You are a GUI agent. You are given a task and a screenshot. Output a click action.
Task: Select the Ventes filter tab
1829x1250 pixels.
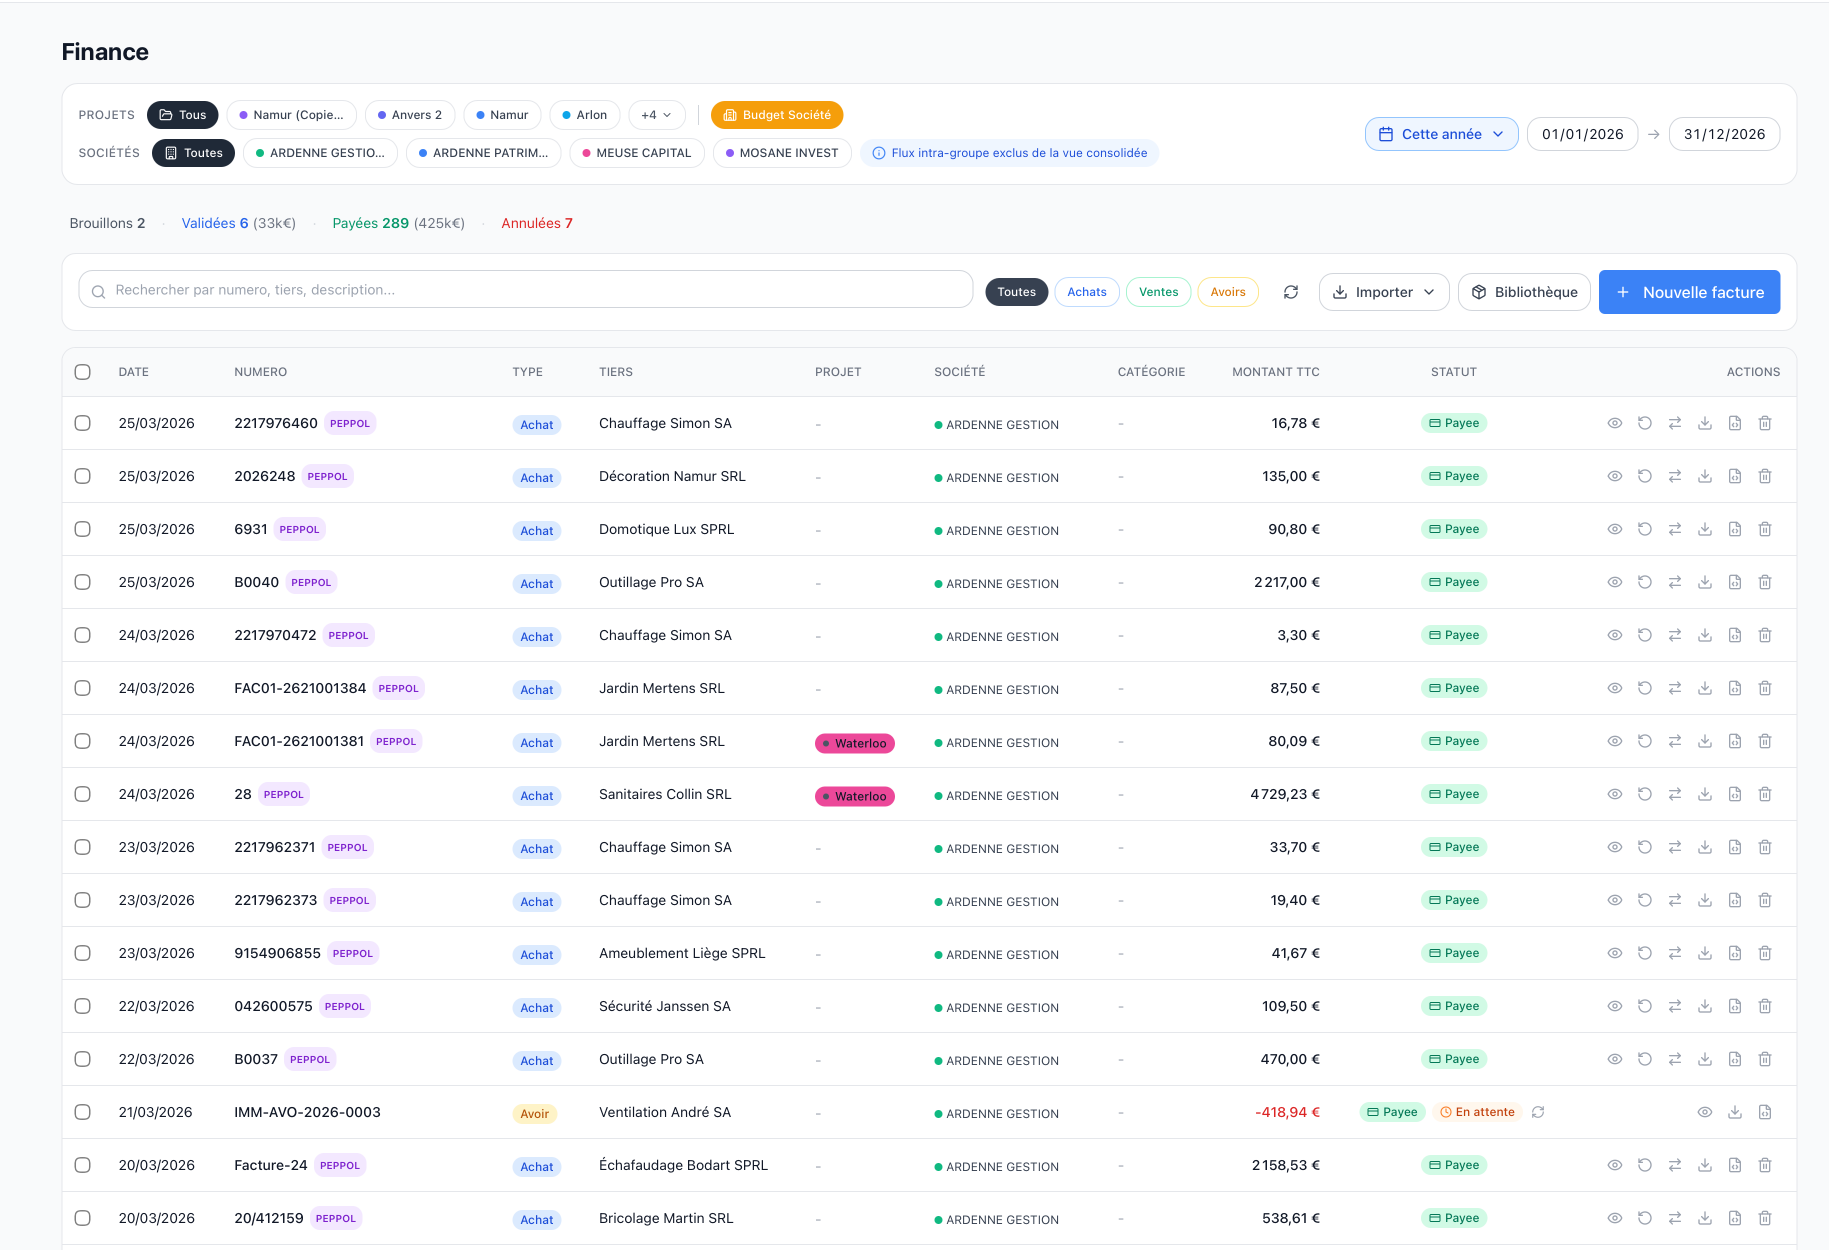pyautogui.click(x=1158, y=292)
